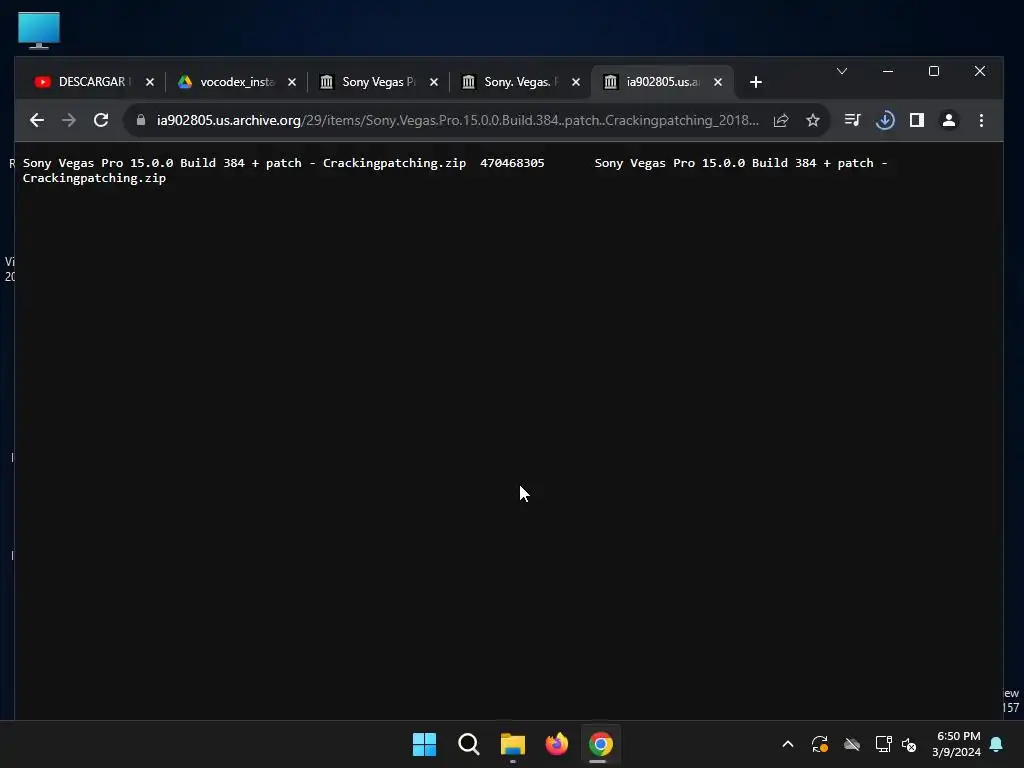Close the Chrome window

(x=980, y=71)
